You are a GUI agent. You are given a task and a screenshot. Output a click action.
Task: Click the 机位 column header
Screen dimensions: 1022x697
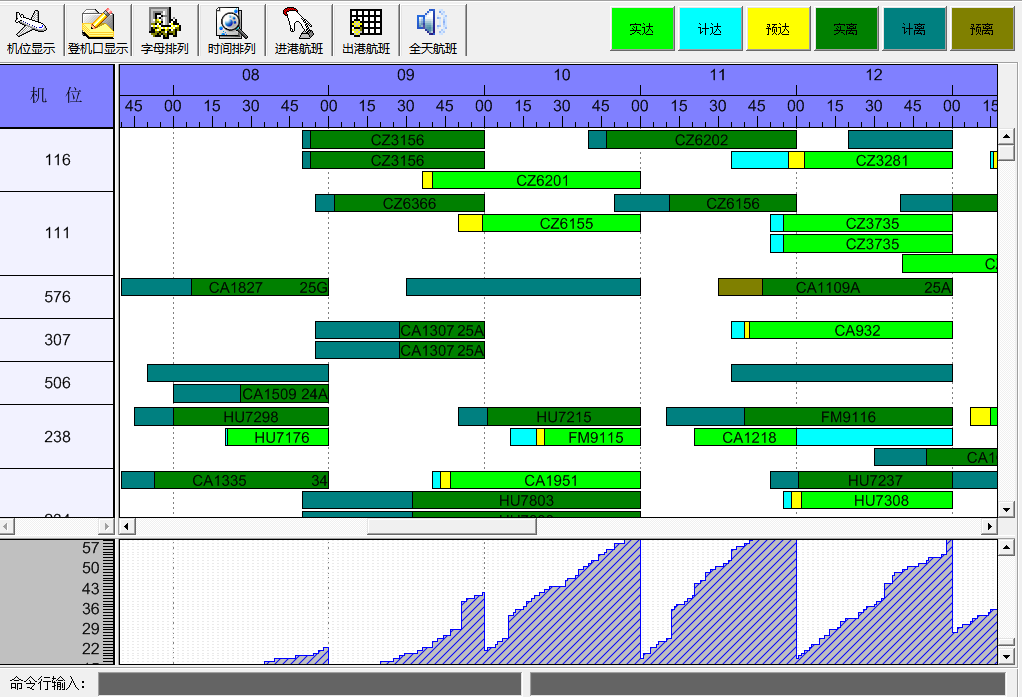[x=57, y=96]
